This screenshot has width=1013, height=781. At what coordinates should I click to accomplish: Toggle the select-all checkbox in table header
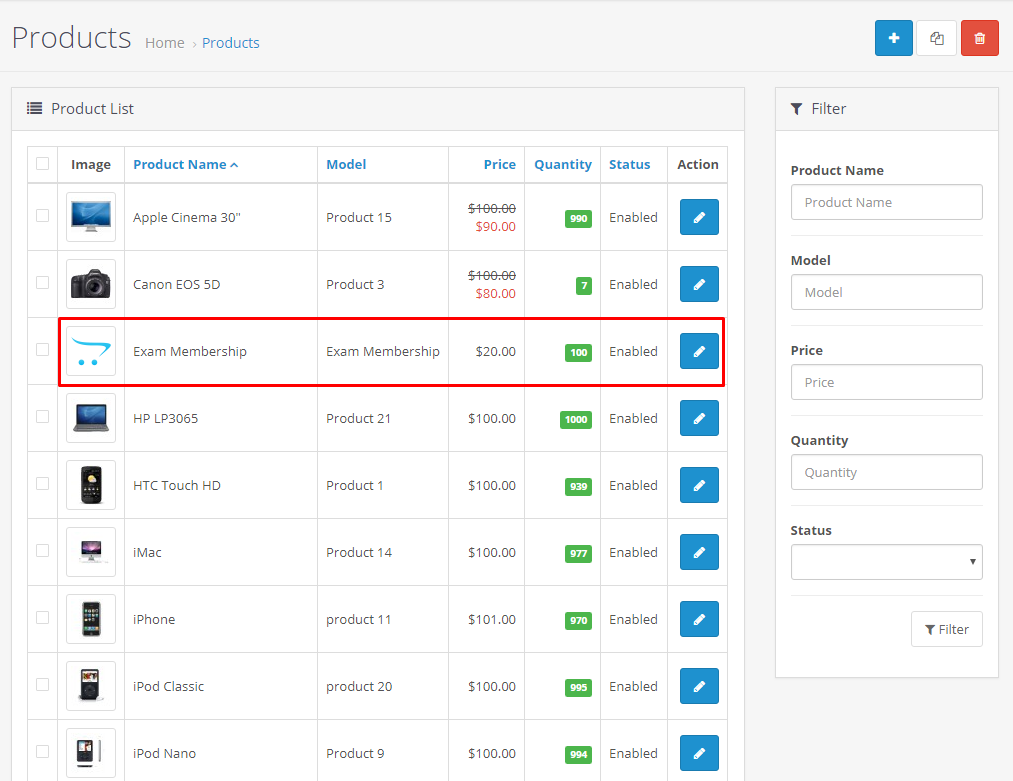click(x=43, y=163)
